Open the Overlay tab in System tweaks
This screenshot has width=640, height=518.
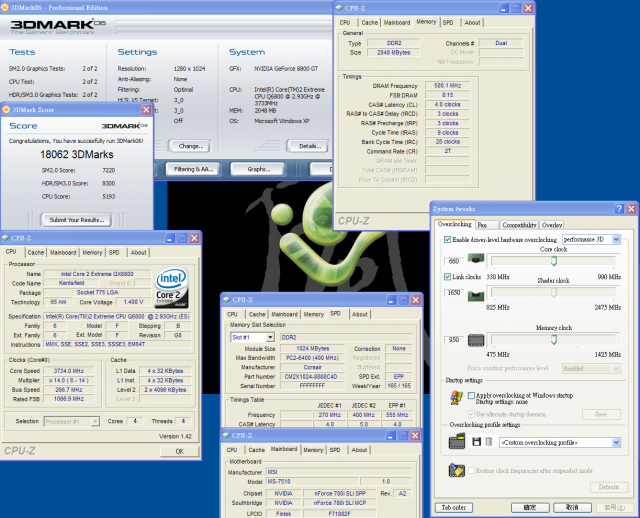552,225
